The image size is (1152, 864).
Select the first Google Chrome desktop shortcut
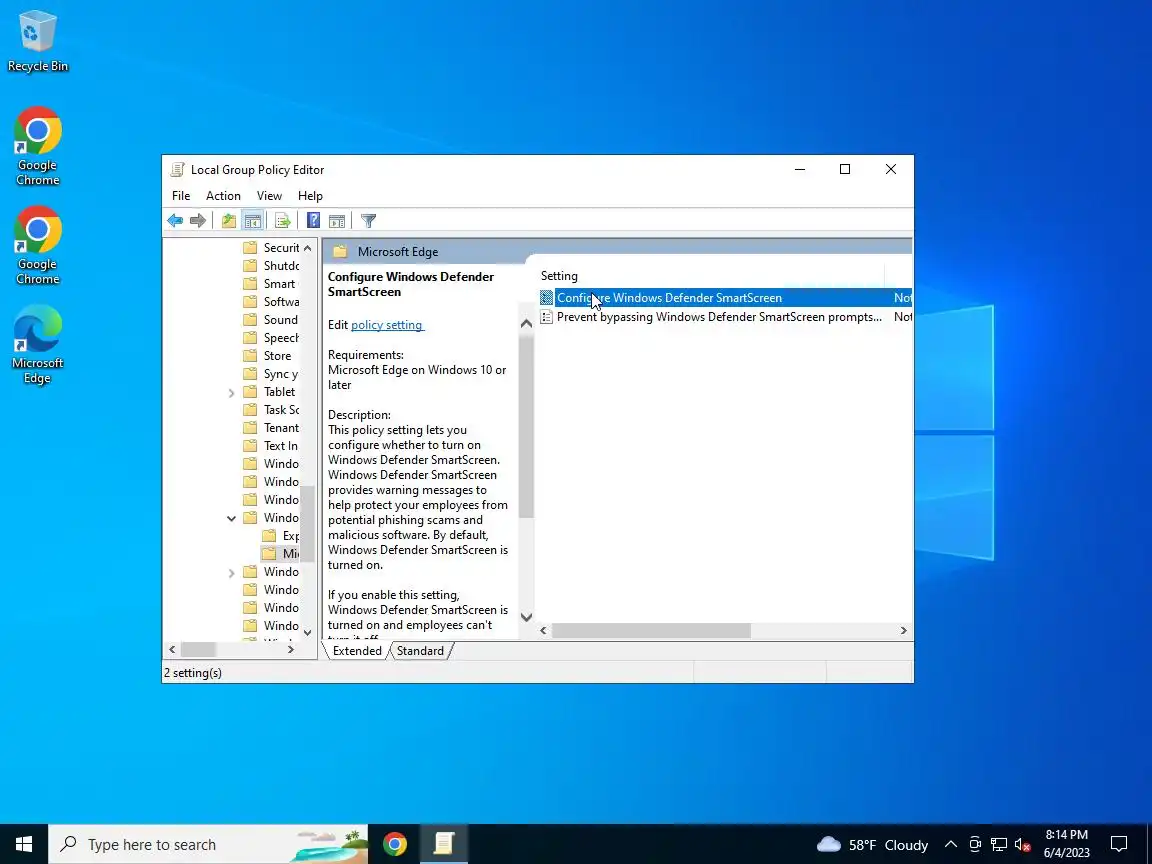[37, 146]
